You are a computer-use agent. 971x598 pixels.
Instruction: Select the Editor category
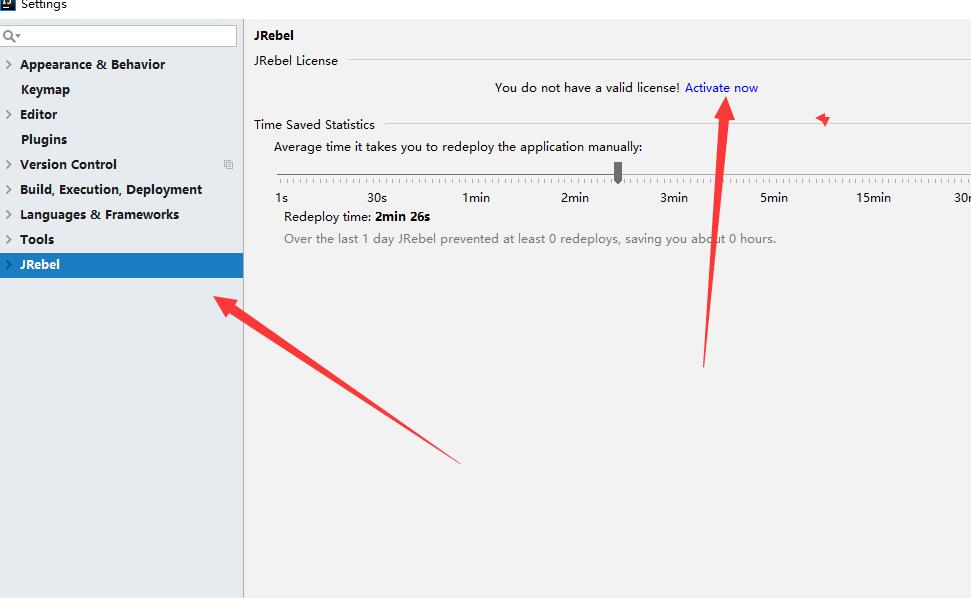(38, 115)
